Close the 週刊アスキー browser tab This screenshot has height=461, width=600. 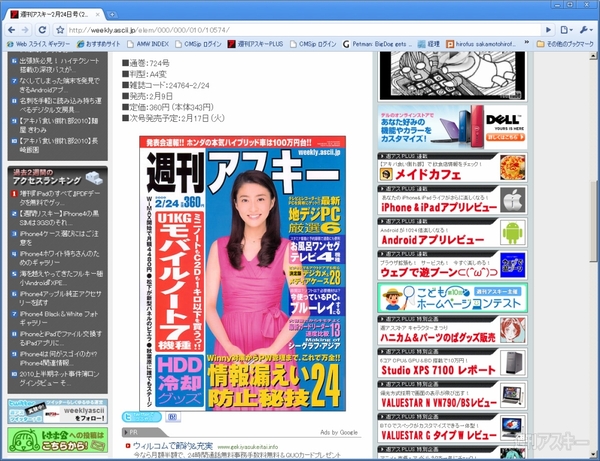(98, 15)
